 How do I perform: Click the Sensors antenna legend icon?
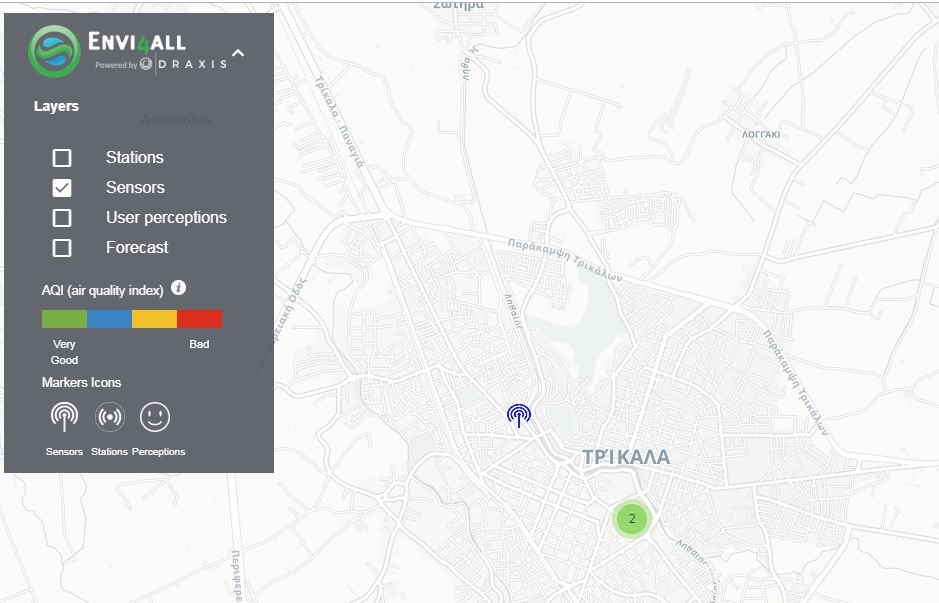tap(64, 417)
